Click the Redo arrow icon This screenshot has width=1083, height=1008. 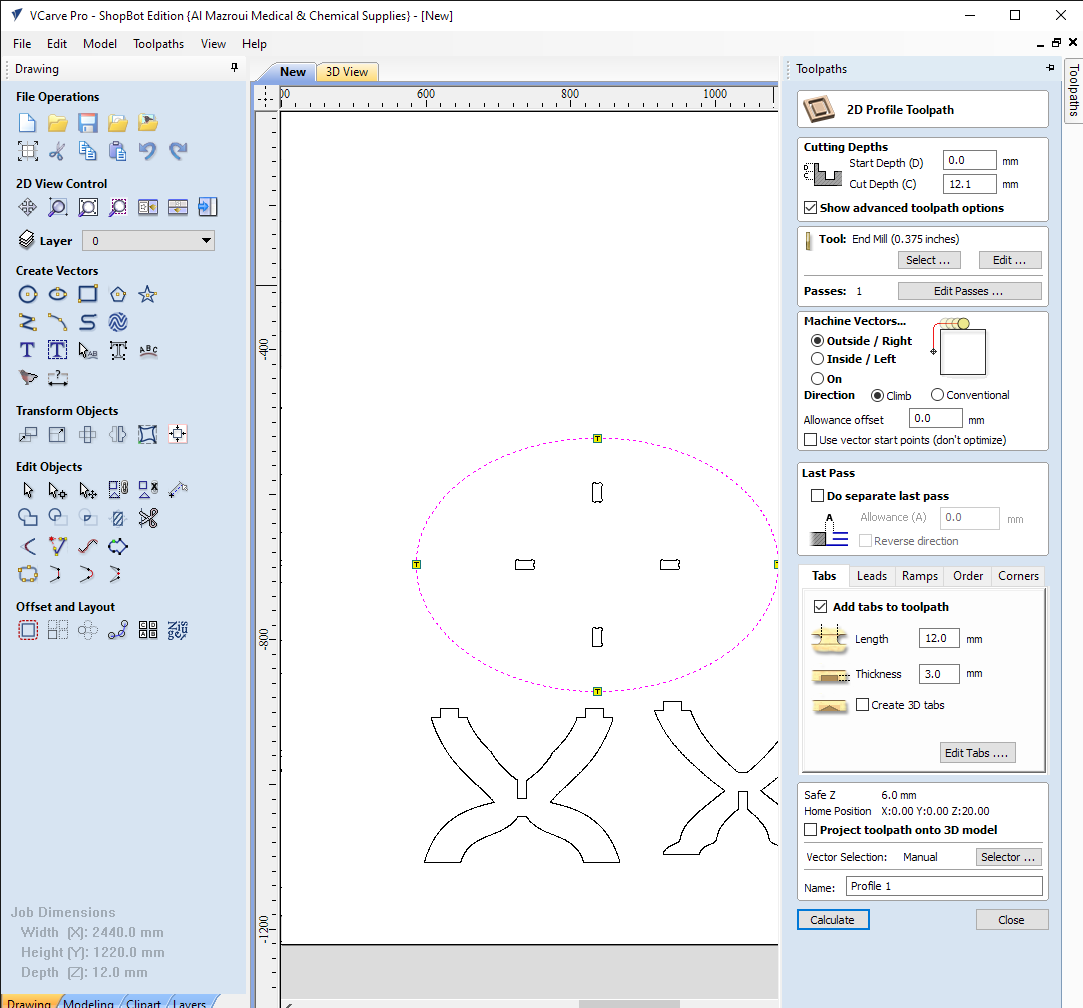(x=178, y=151)
